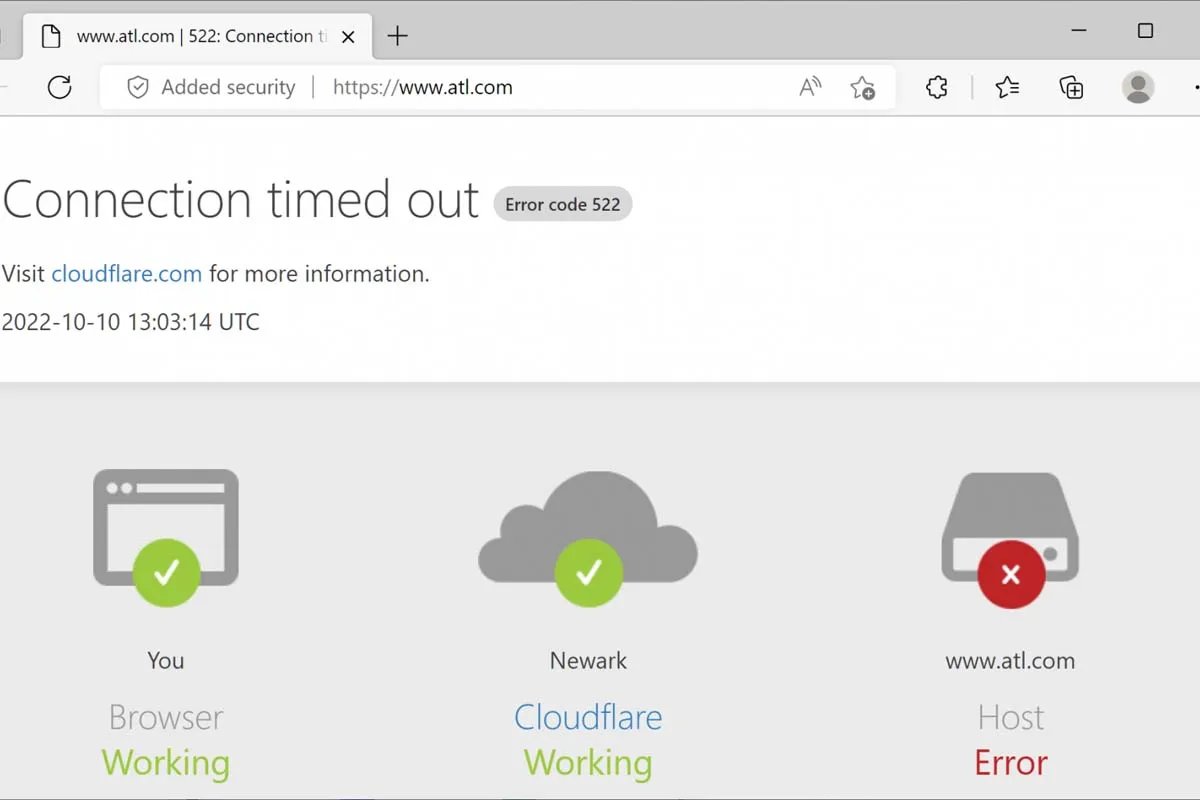This screenshot has height=800, width=1200.
Task: Click the Cloudflare link under Newark
Action: pos(588,717)
